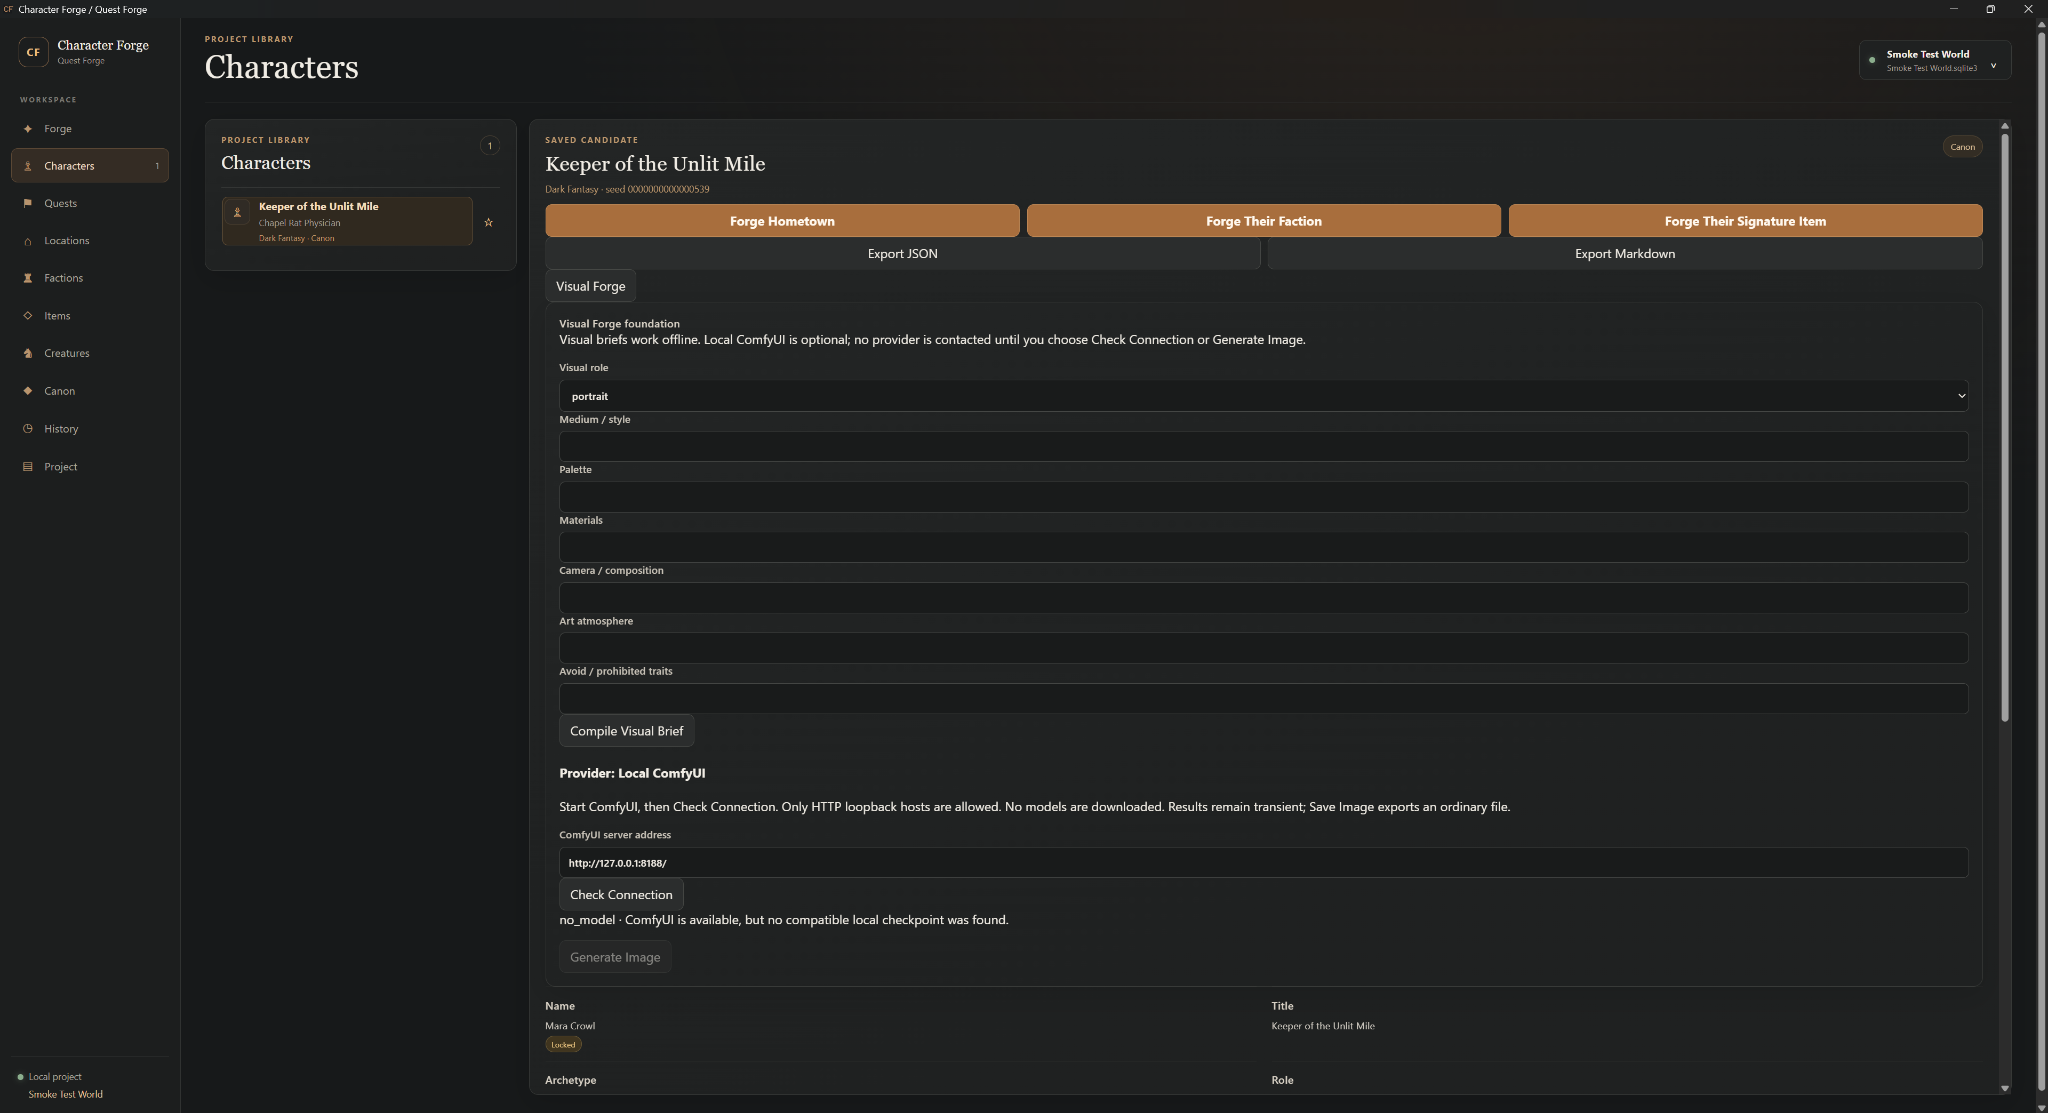Click Export JSON

902,254
